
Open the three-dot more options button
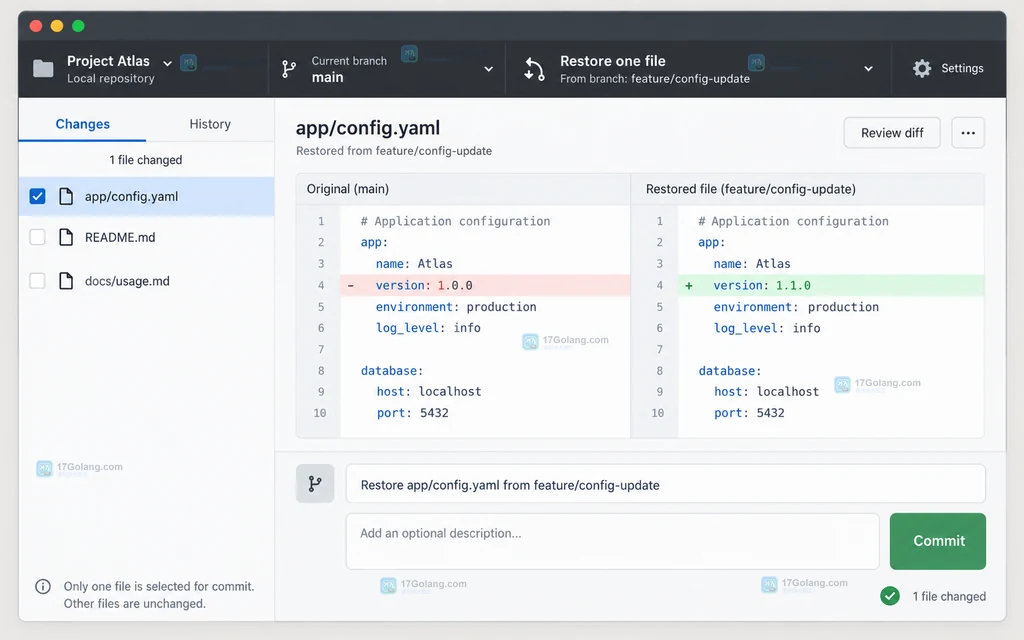[968, 133]
